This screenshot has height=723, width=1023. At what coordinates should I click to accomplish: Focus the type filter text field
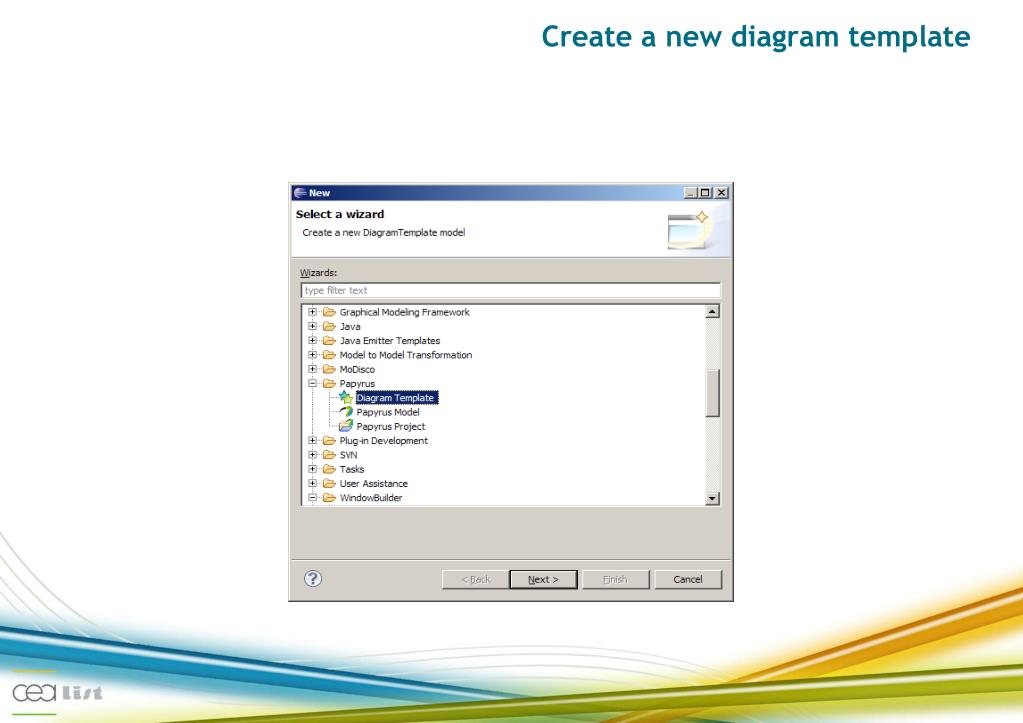click(x=511, y=290)
